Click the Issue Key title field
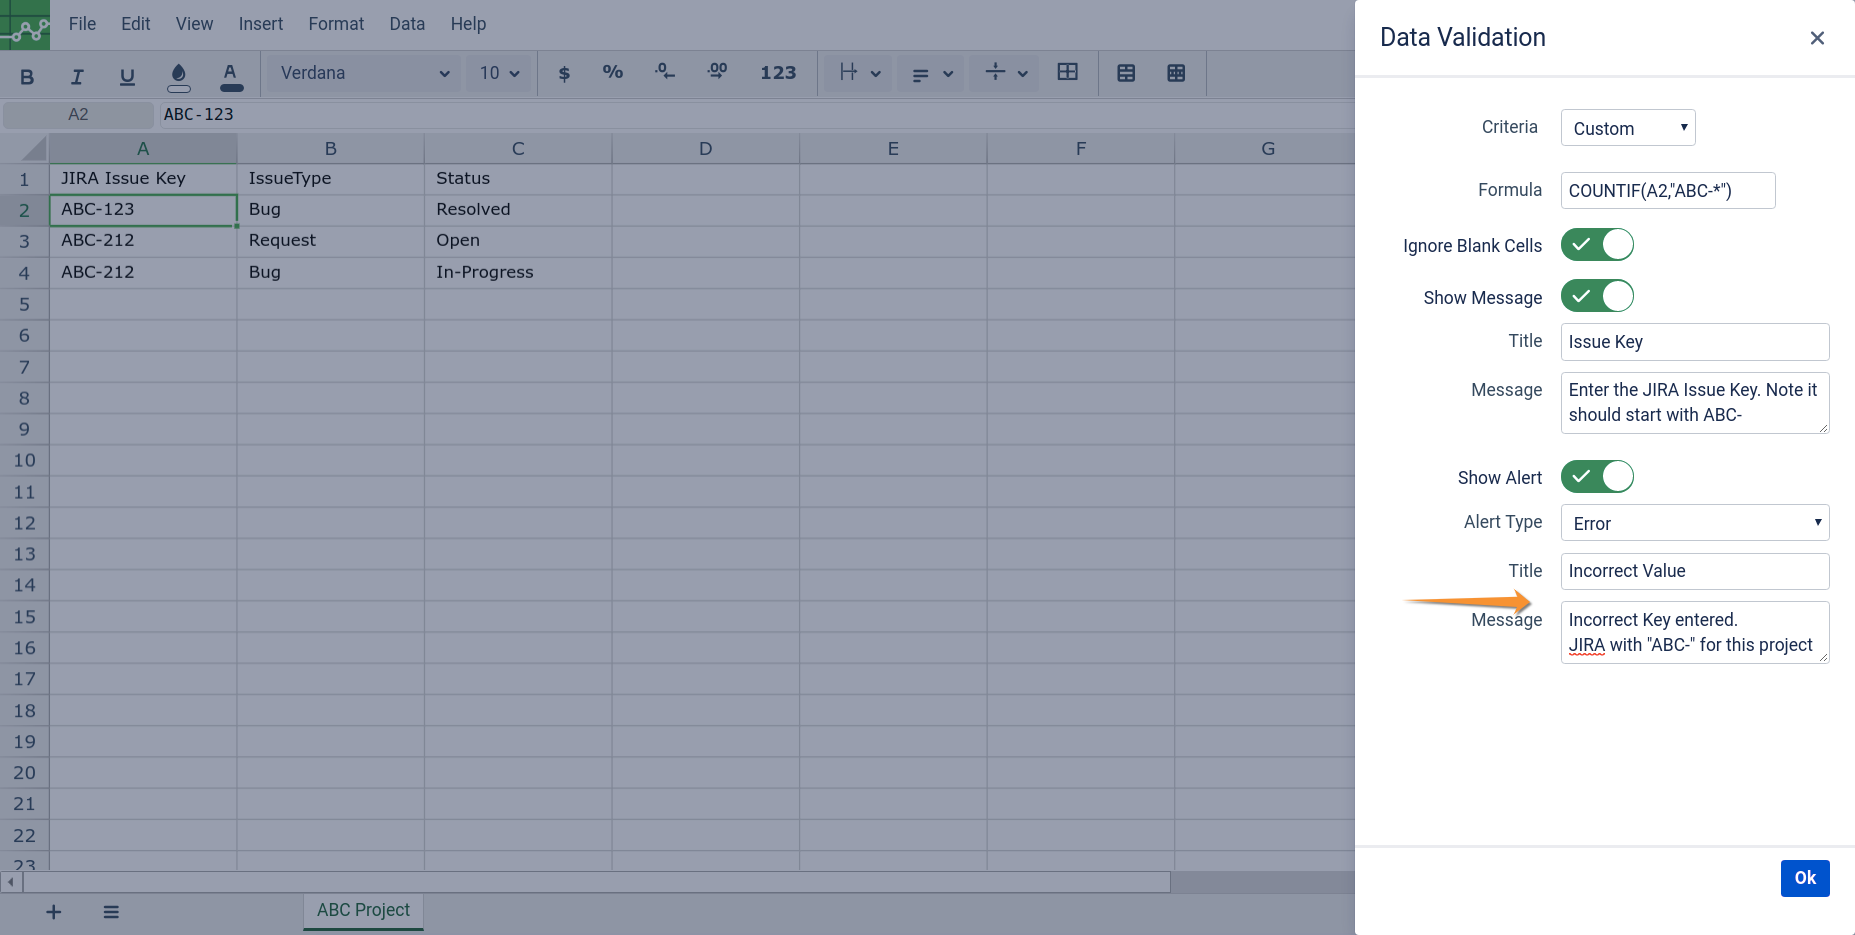 1695,342
